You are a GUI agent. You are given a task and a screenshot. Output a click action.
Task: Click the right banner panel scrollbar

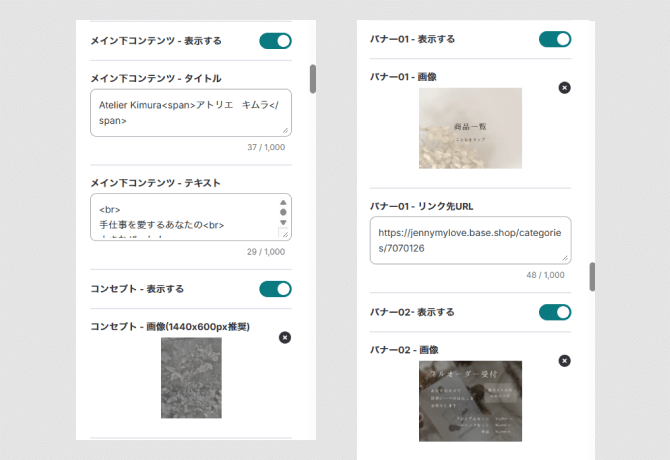(x=593, y=276)
